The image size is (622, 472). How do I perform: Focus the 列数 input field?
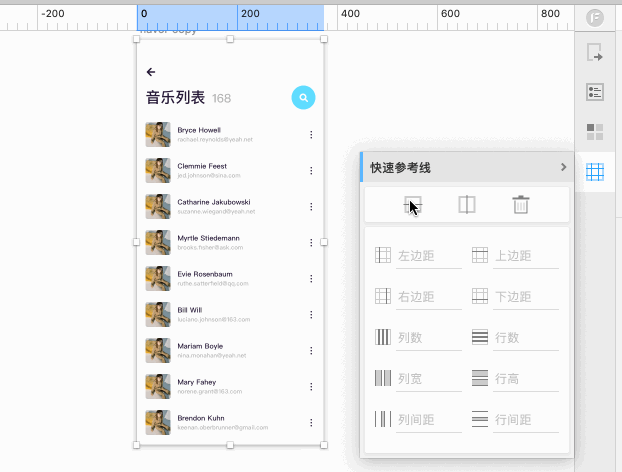(x=429, y=338)
